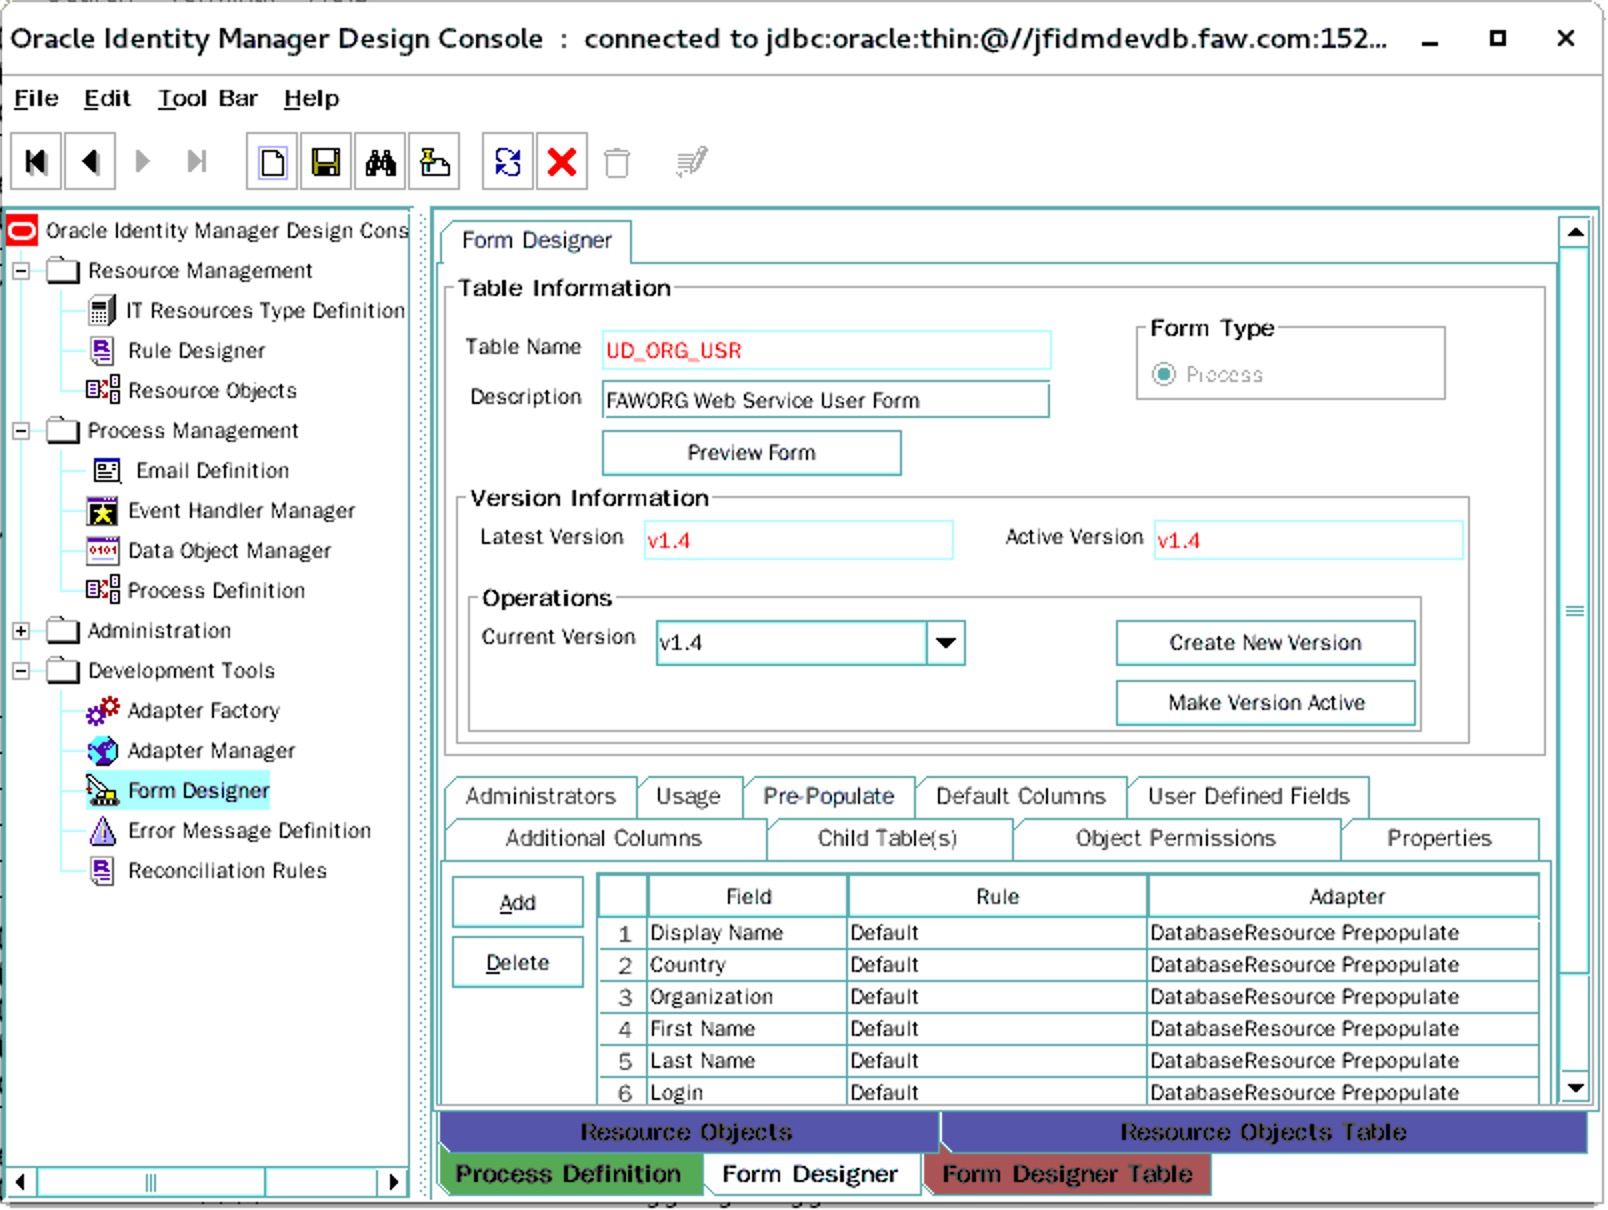Switch to the Resource Objects Table bottom tab
This screenshot has width=1608, height=1210.
[1264, 1132]
